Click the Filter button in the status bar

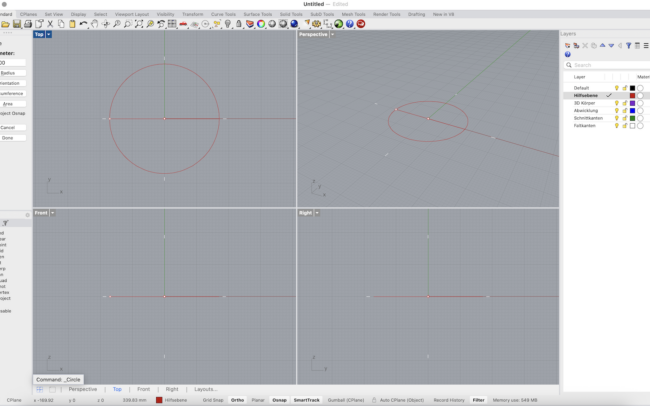[478, 400]
